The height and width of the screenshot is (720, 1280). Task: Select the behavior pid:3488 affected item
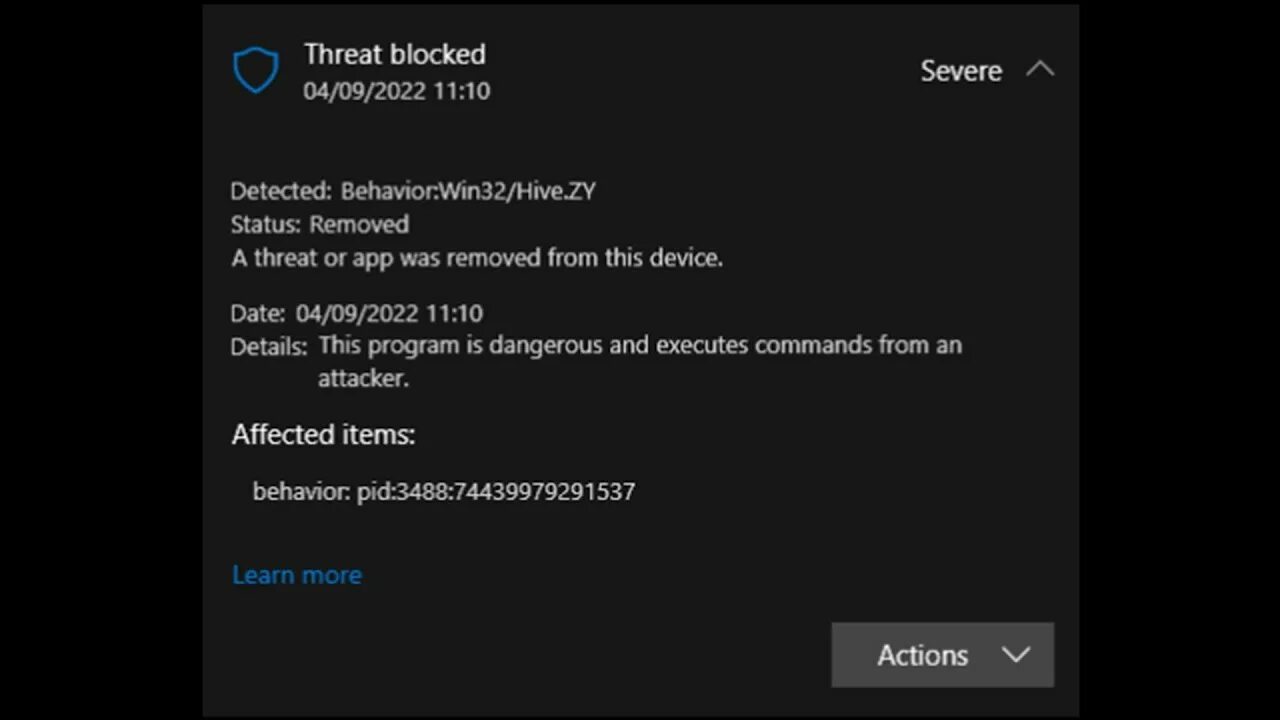[x=443, y=492]
